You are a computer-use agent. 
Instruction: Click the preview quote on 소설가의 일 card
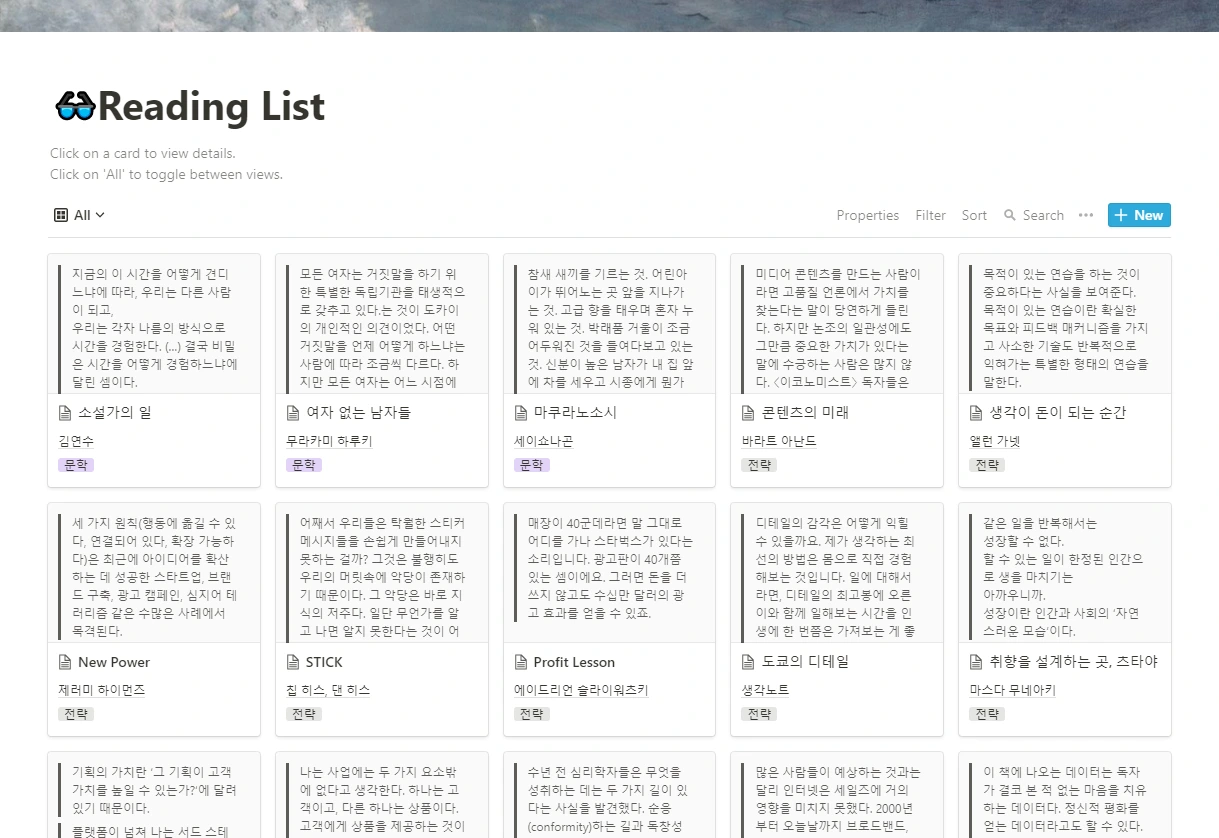(x=154, y=327)
